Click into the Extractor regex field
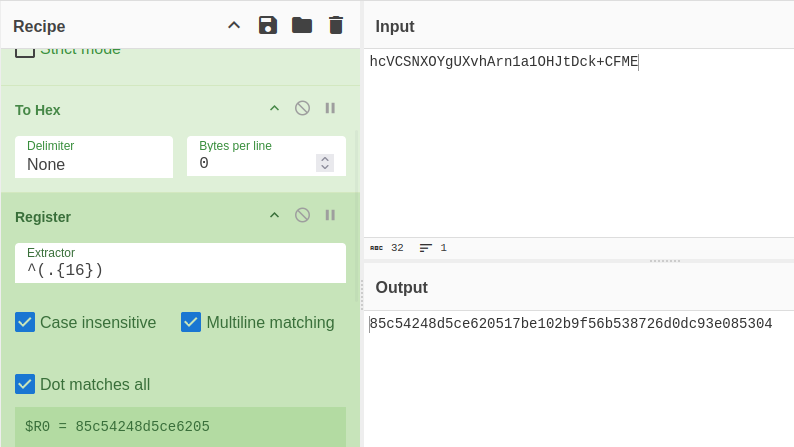794x447 pixels. [x=180, y=263]
